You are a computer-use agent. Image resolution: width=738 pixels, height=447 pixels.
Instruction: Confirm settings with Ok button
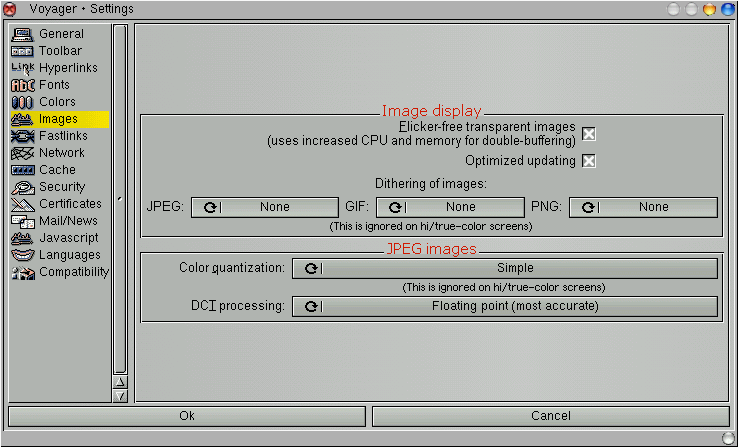point(187,416)
